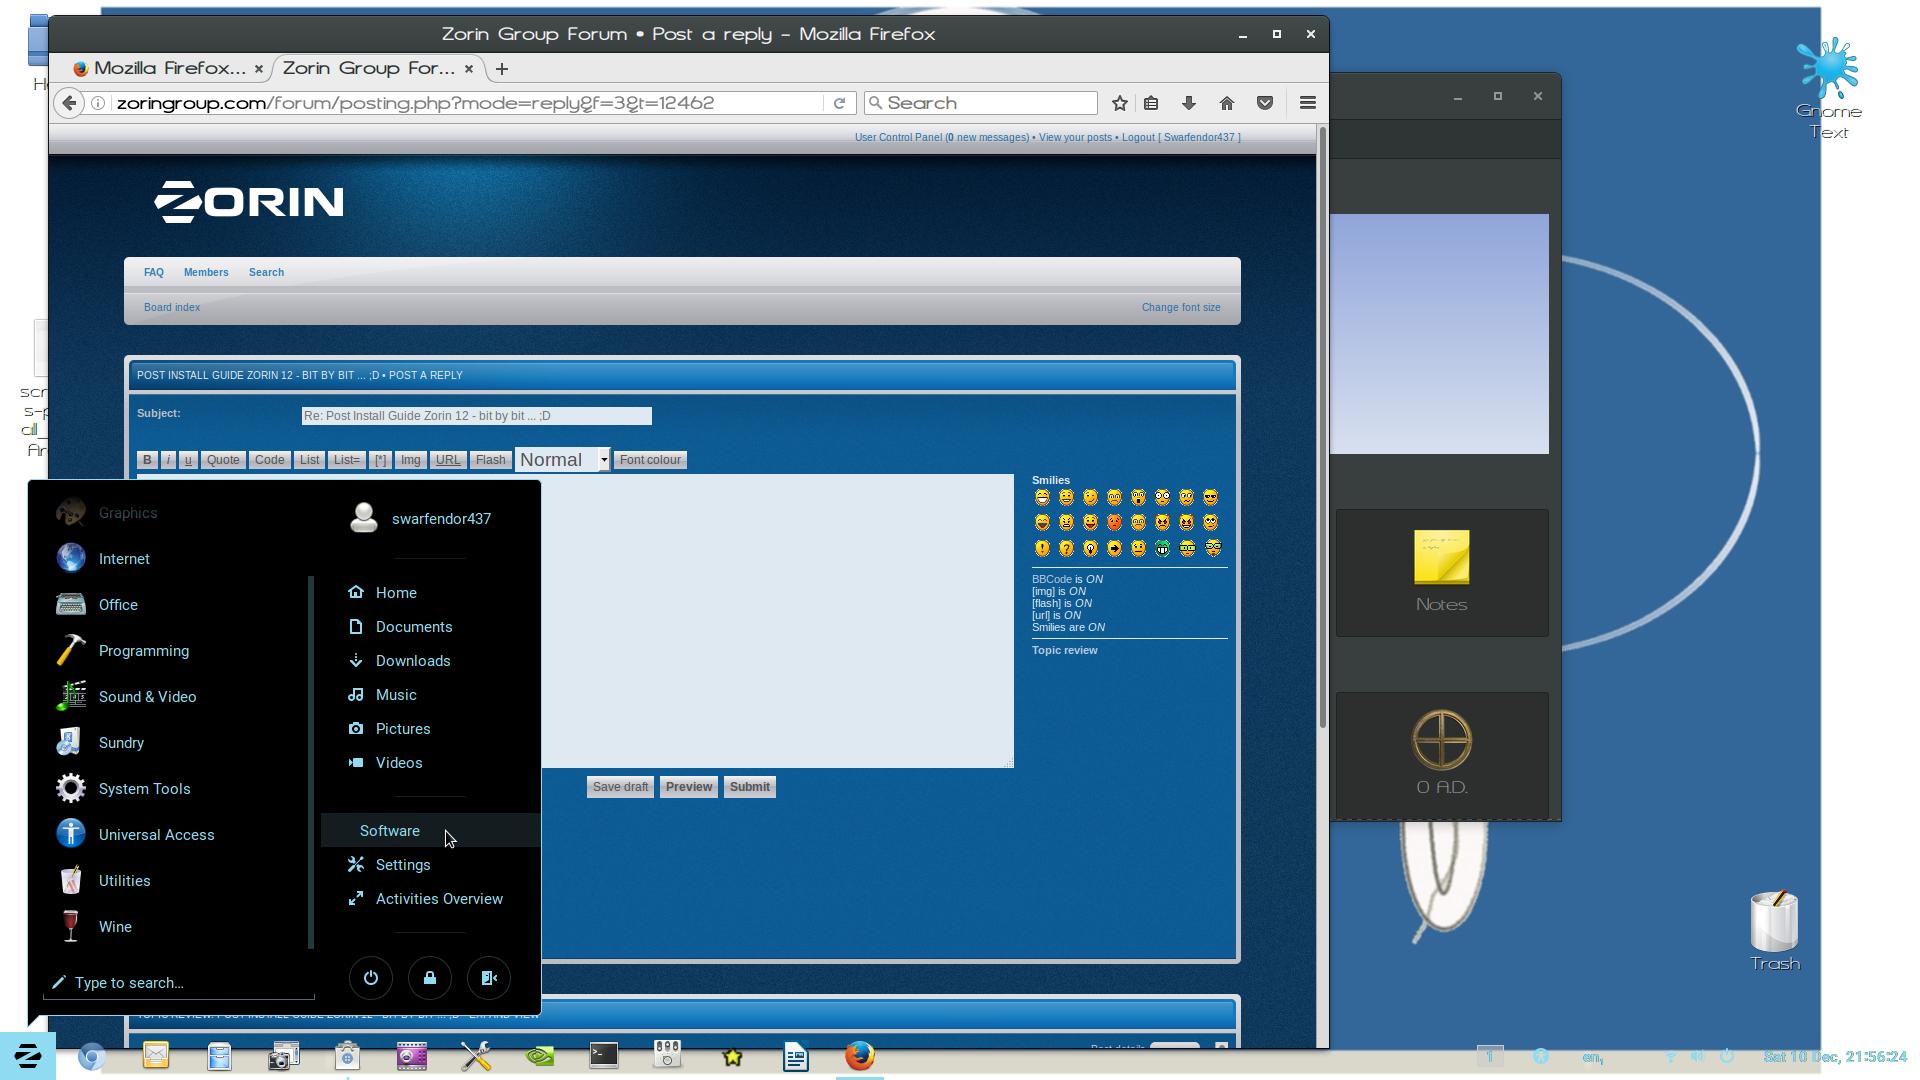Click the Zorin start menu button
Viewport: 1920px width, 1080px height.
click(28, 1056)
